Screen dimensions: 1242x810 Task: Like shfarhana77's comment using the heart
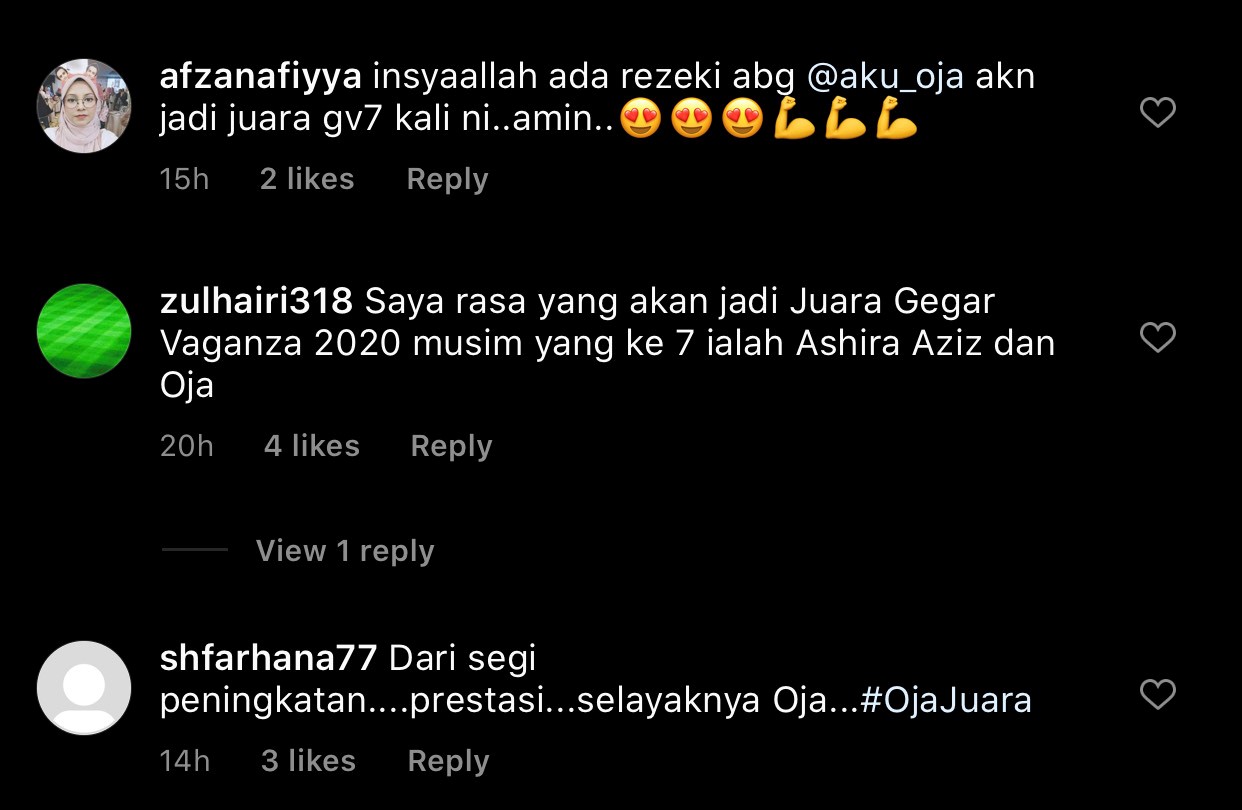[1158, 694]
